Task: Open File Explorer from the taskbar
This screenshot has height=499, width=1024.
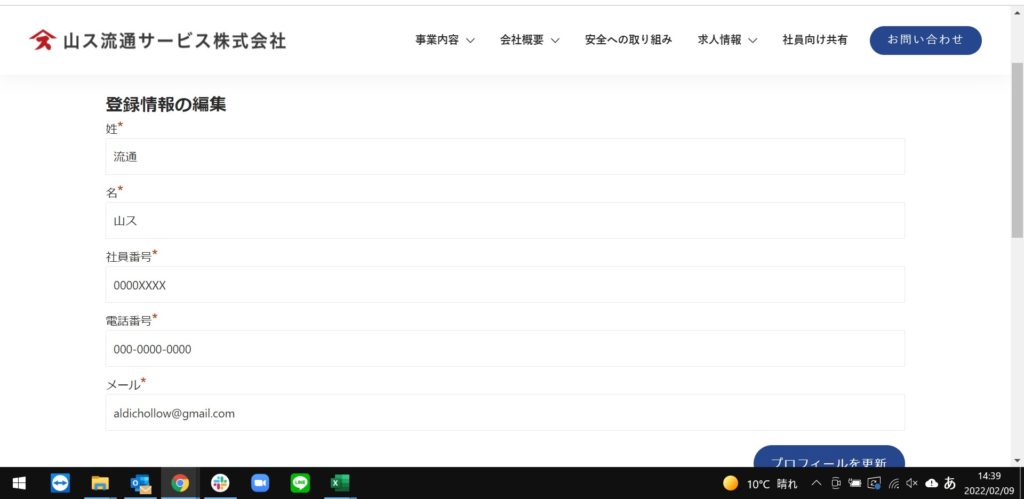Action: tap(100, 483)
